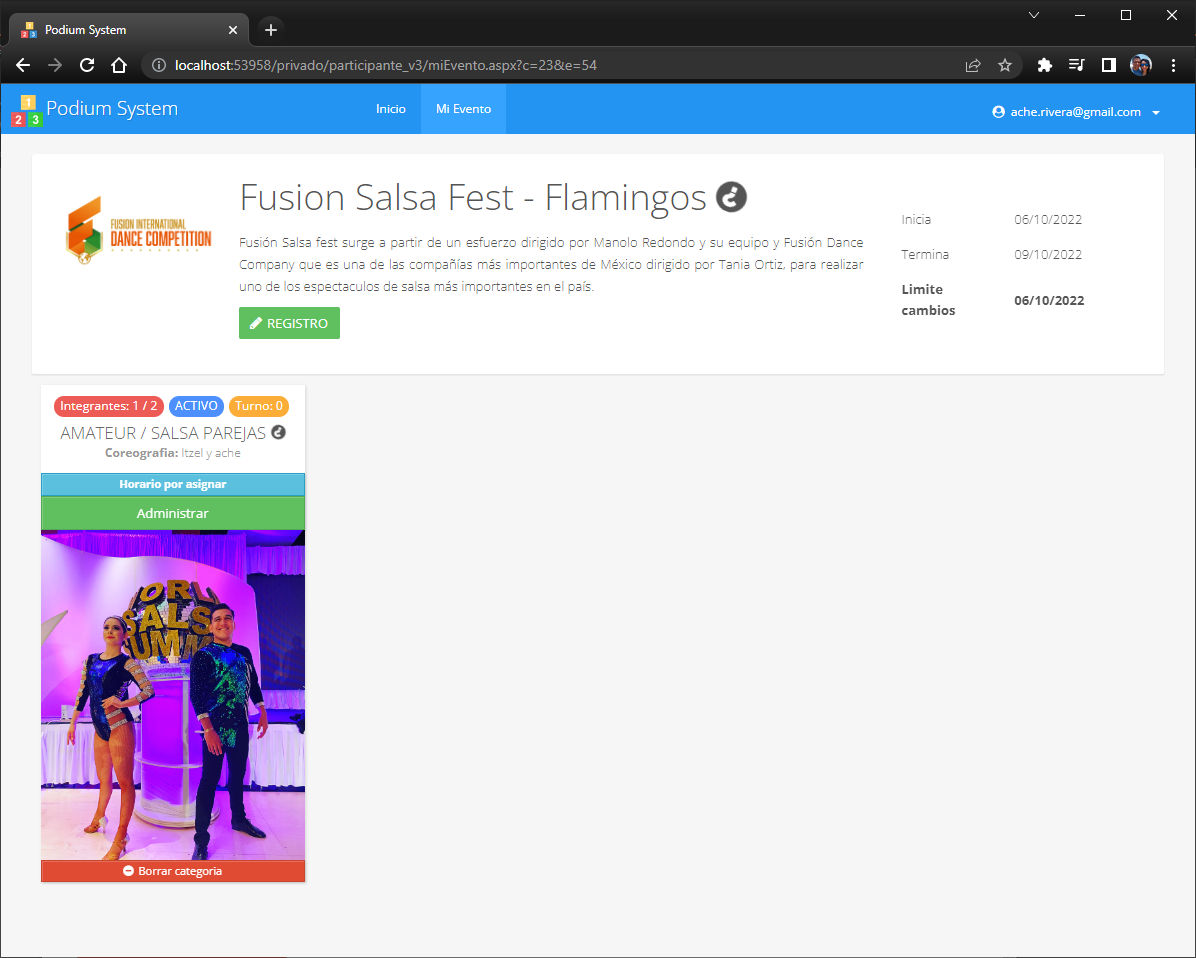The height and width of the screenshot is (958, 1196).
Task: Open info icon beside AMATEUR / SALSA PAREJAS
Action: [x=278, y=432]
